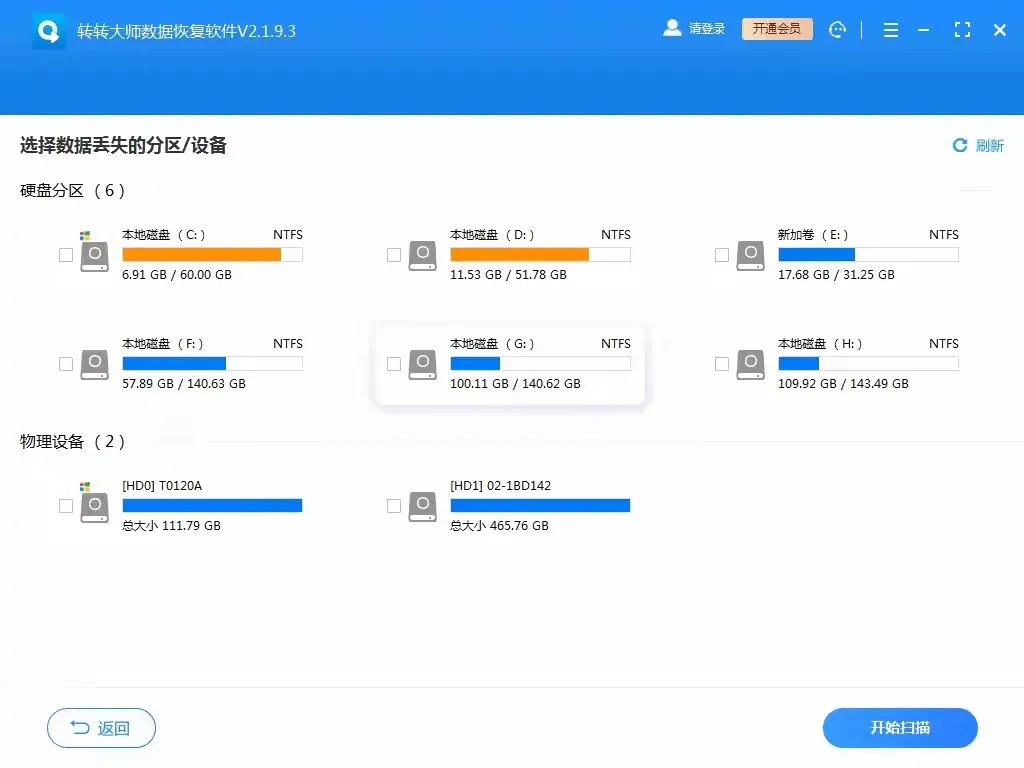
Task: Click the user login avatar icon
Action: point(672,28)
